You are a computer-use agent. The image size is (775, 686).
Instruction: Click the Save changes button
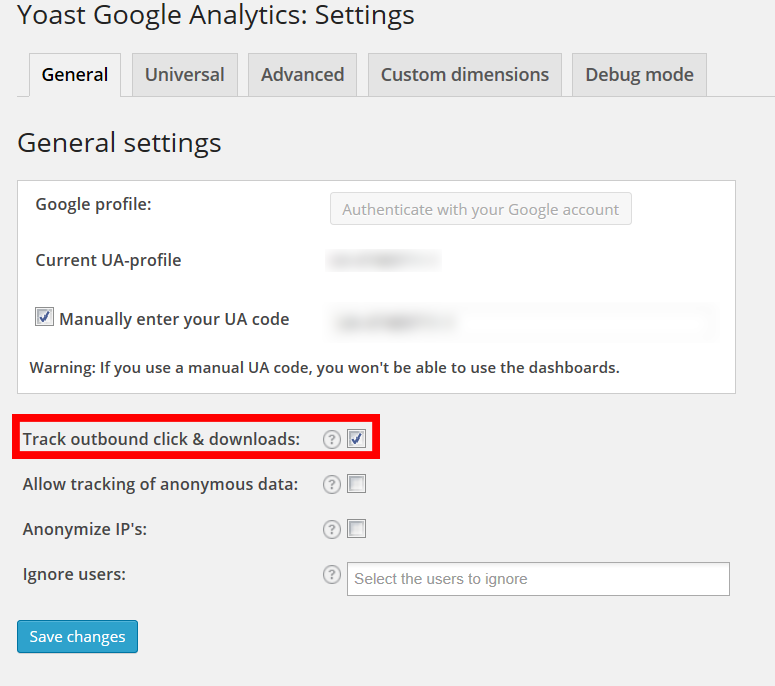pyautogui.click(x=78, y=637)
